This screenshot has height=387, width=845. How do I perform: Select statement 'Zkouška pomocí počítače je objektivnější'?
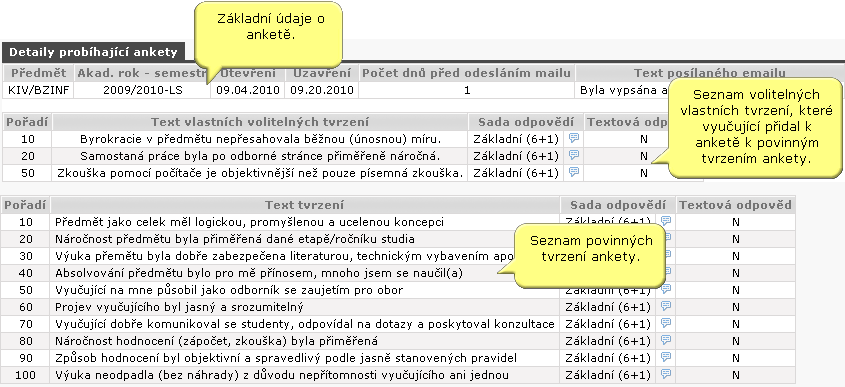260,174
